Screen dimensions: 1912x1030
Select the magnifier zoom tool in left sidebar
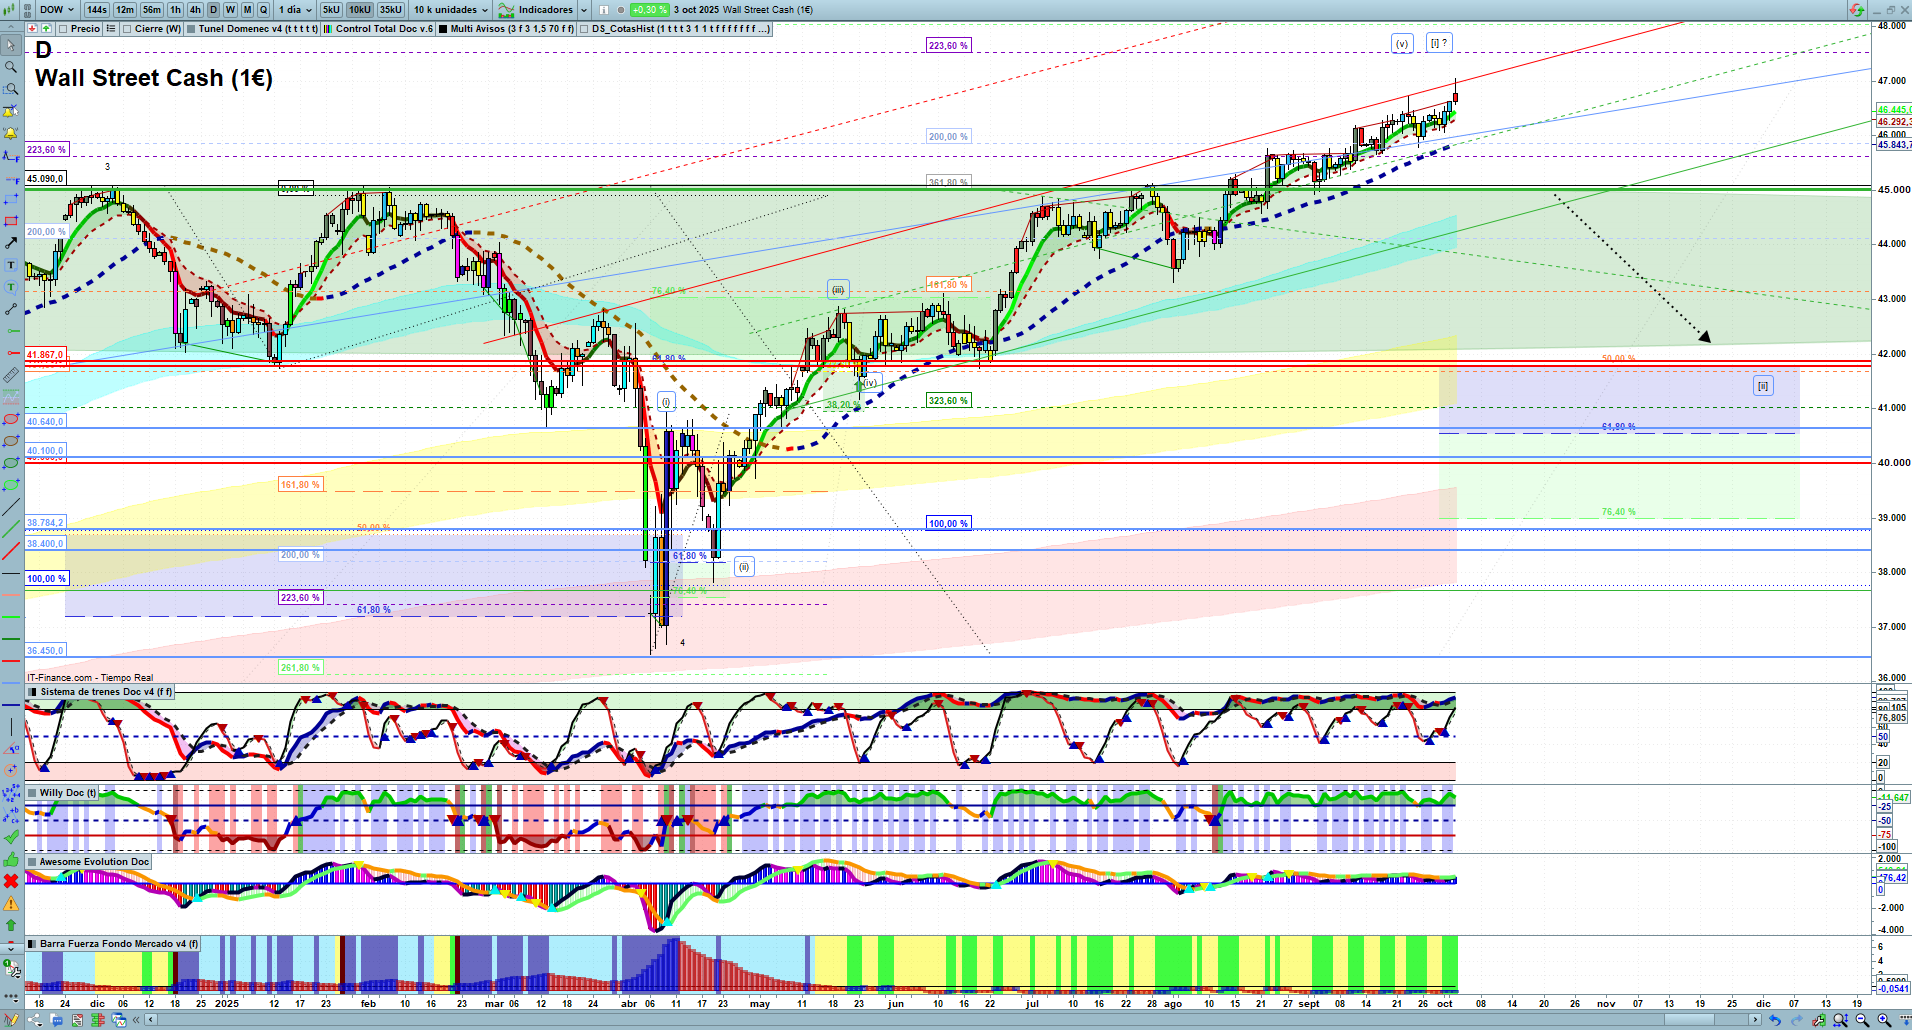pos(11,67)
